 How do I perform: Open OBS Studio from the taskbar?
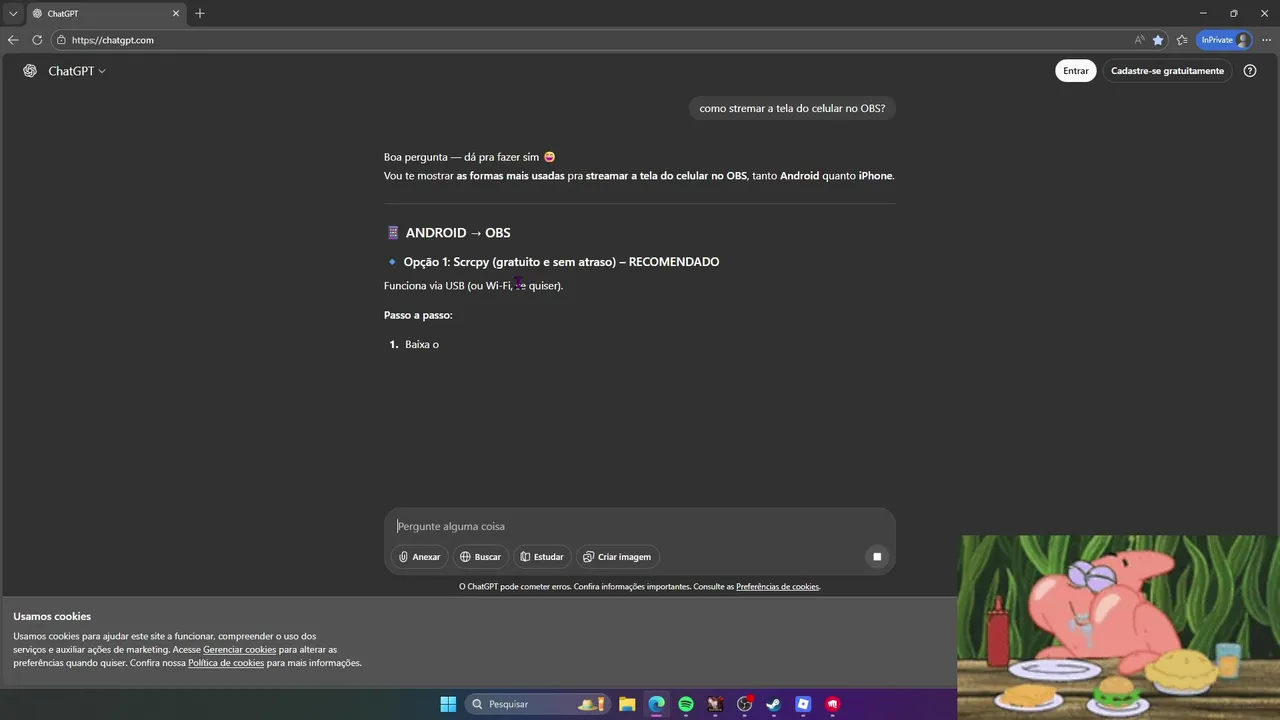tap(744, 704)
